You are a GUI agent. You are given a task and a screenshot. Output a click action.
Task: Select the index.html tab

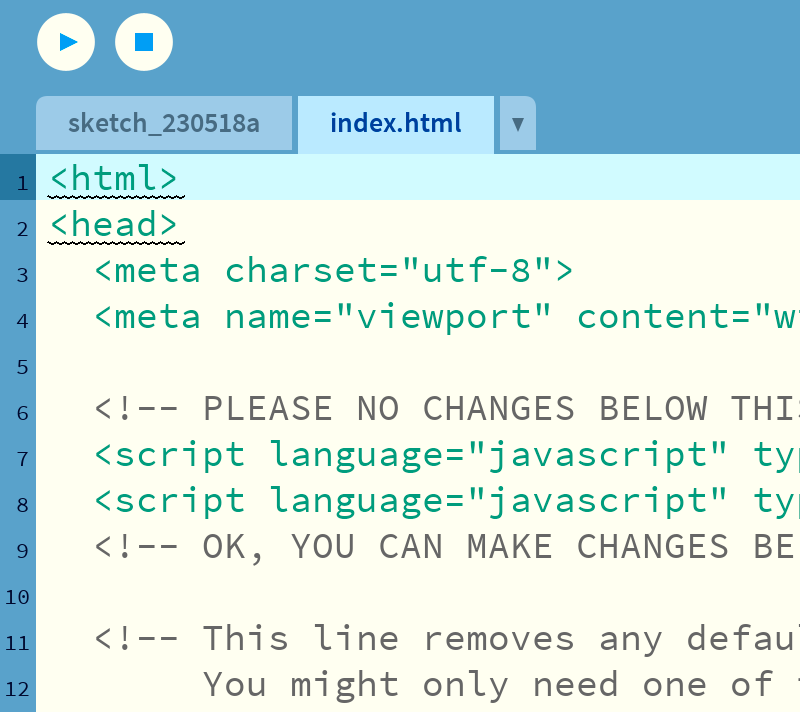[x=396, y=124]
